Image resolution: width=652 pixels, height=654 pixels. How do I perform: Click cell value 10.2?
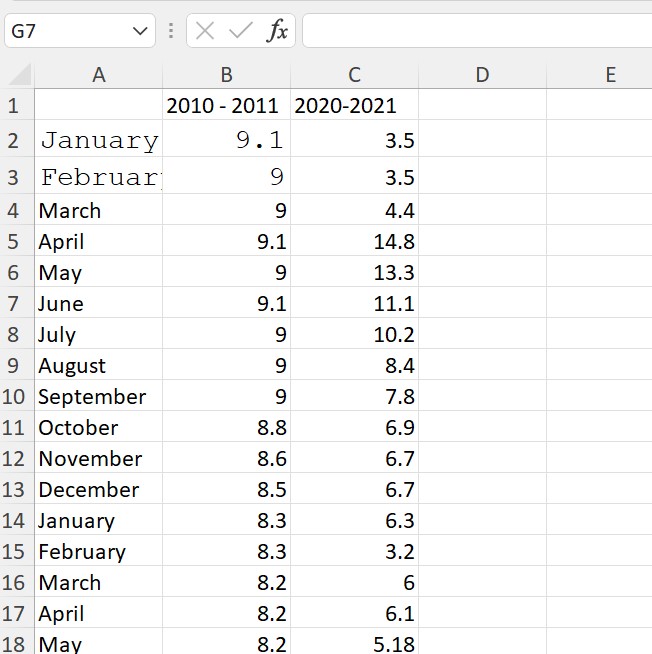click(355, 334)
